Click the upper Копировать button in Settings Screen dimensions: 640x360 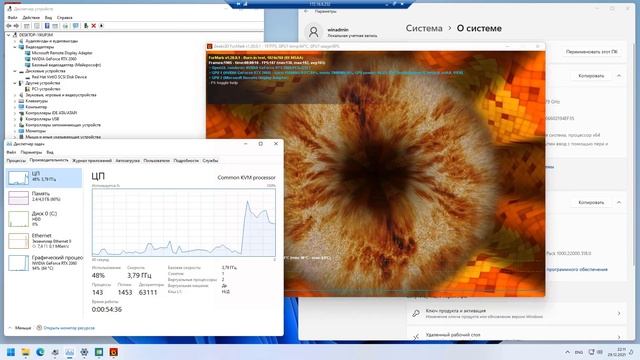point(591,76)
